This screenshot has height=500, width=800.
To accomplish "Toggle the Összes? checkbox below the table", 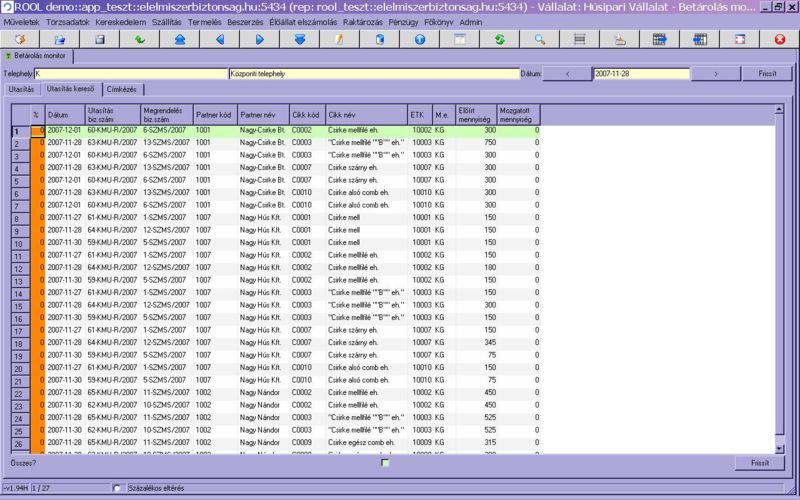I will (x=385, y=463).
